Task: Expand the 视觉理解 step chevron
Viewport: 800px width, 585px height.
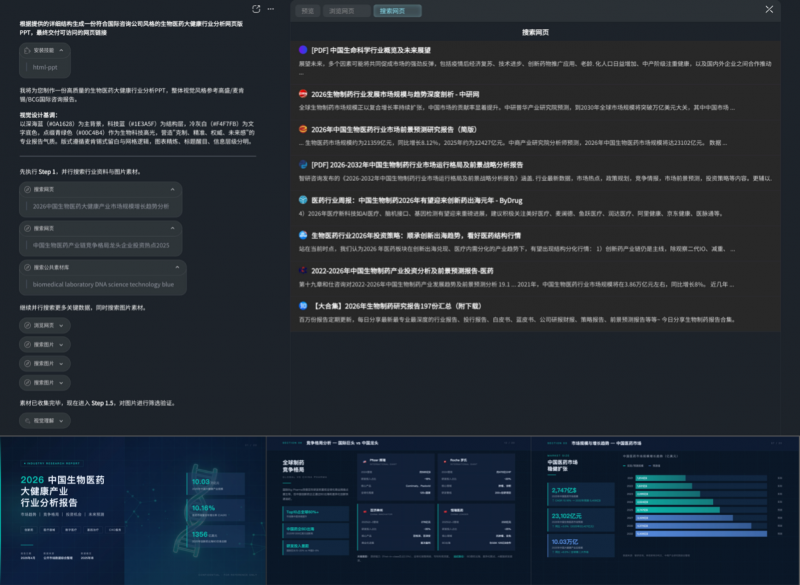Action: click(63, 421)
